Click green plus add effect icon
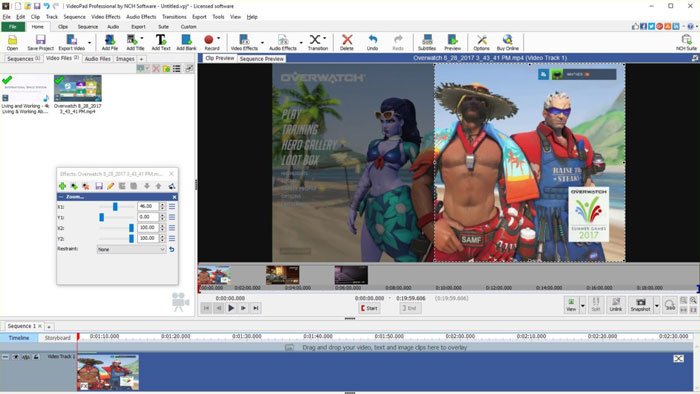The height and width of the screenshot is (394, 700). point(62,186)
